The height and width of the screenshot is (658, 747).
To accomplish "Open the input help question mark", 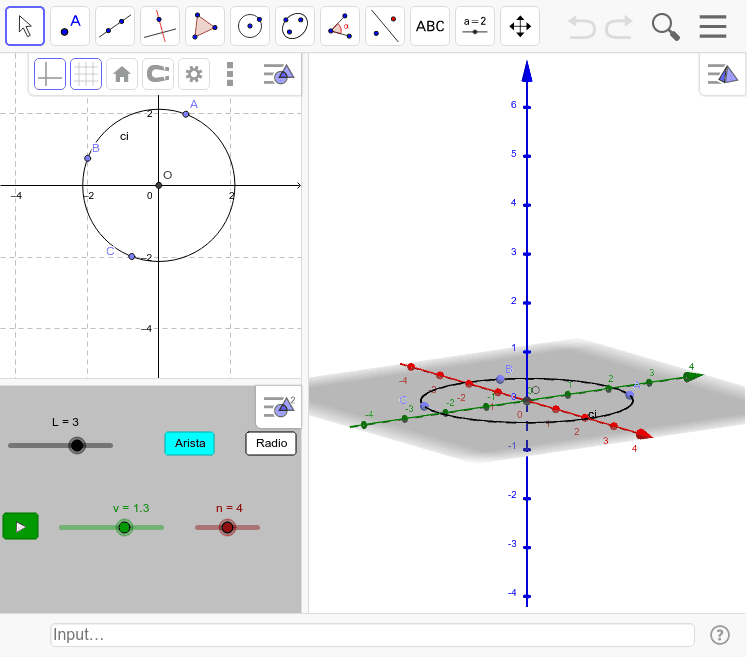I will click(x=720, y=635).
